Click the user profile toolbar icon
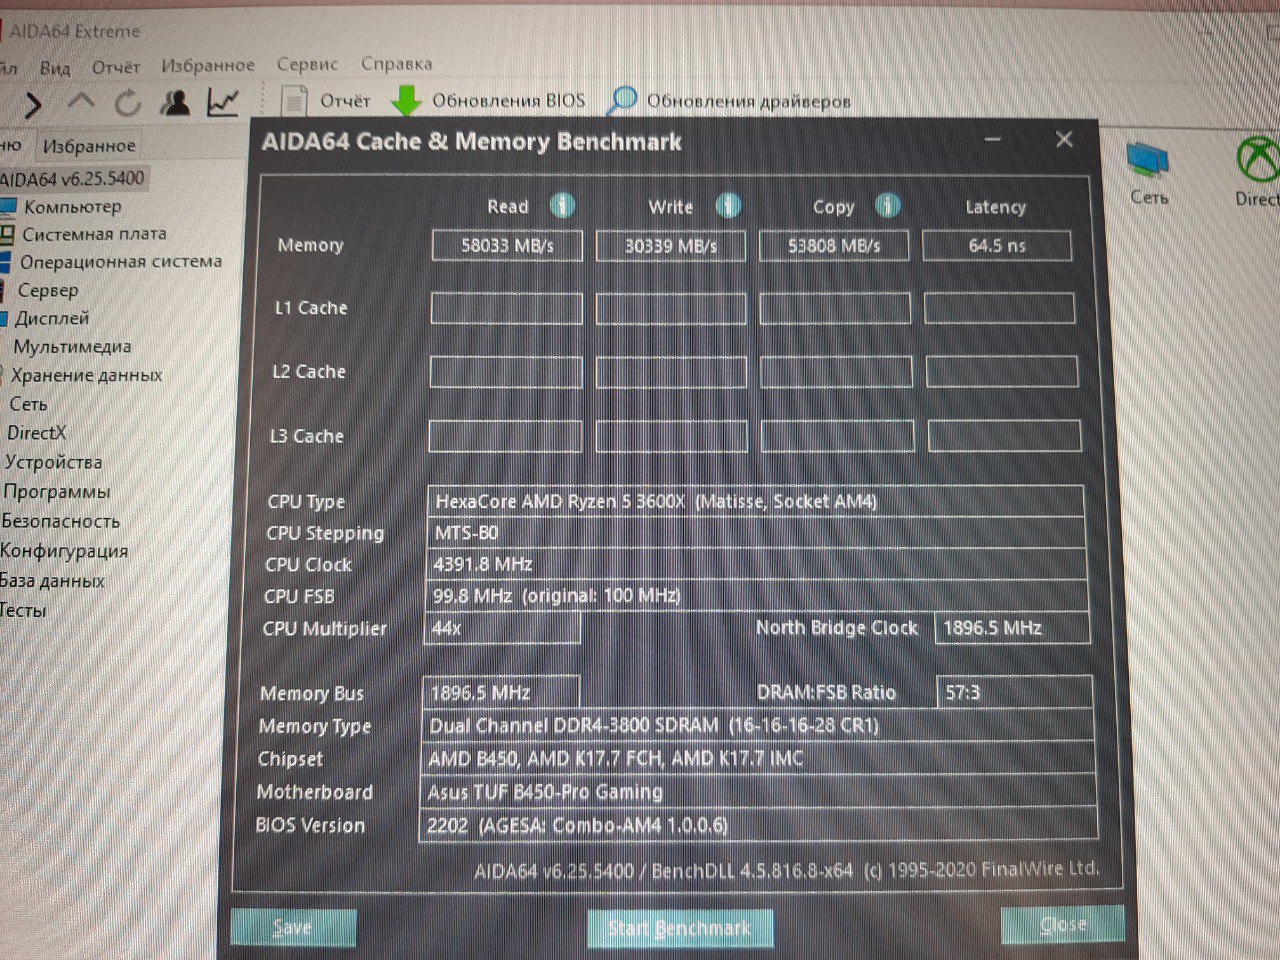1280x960 pixels. tap(177, 101)
